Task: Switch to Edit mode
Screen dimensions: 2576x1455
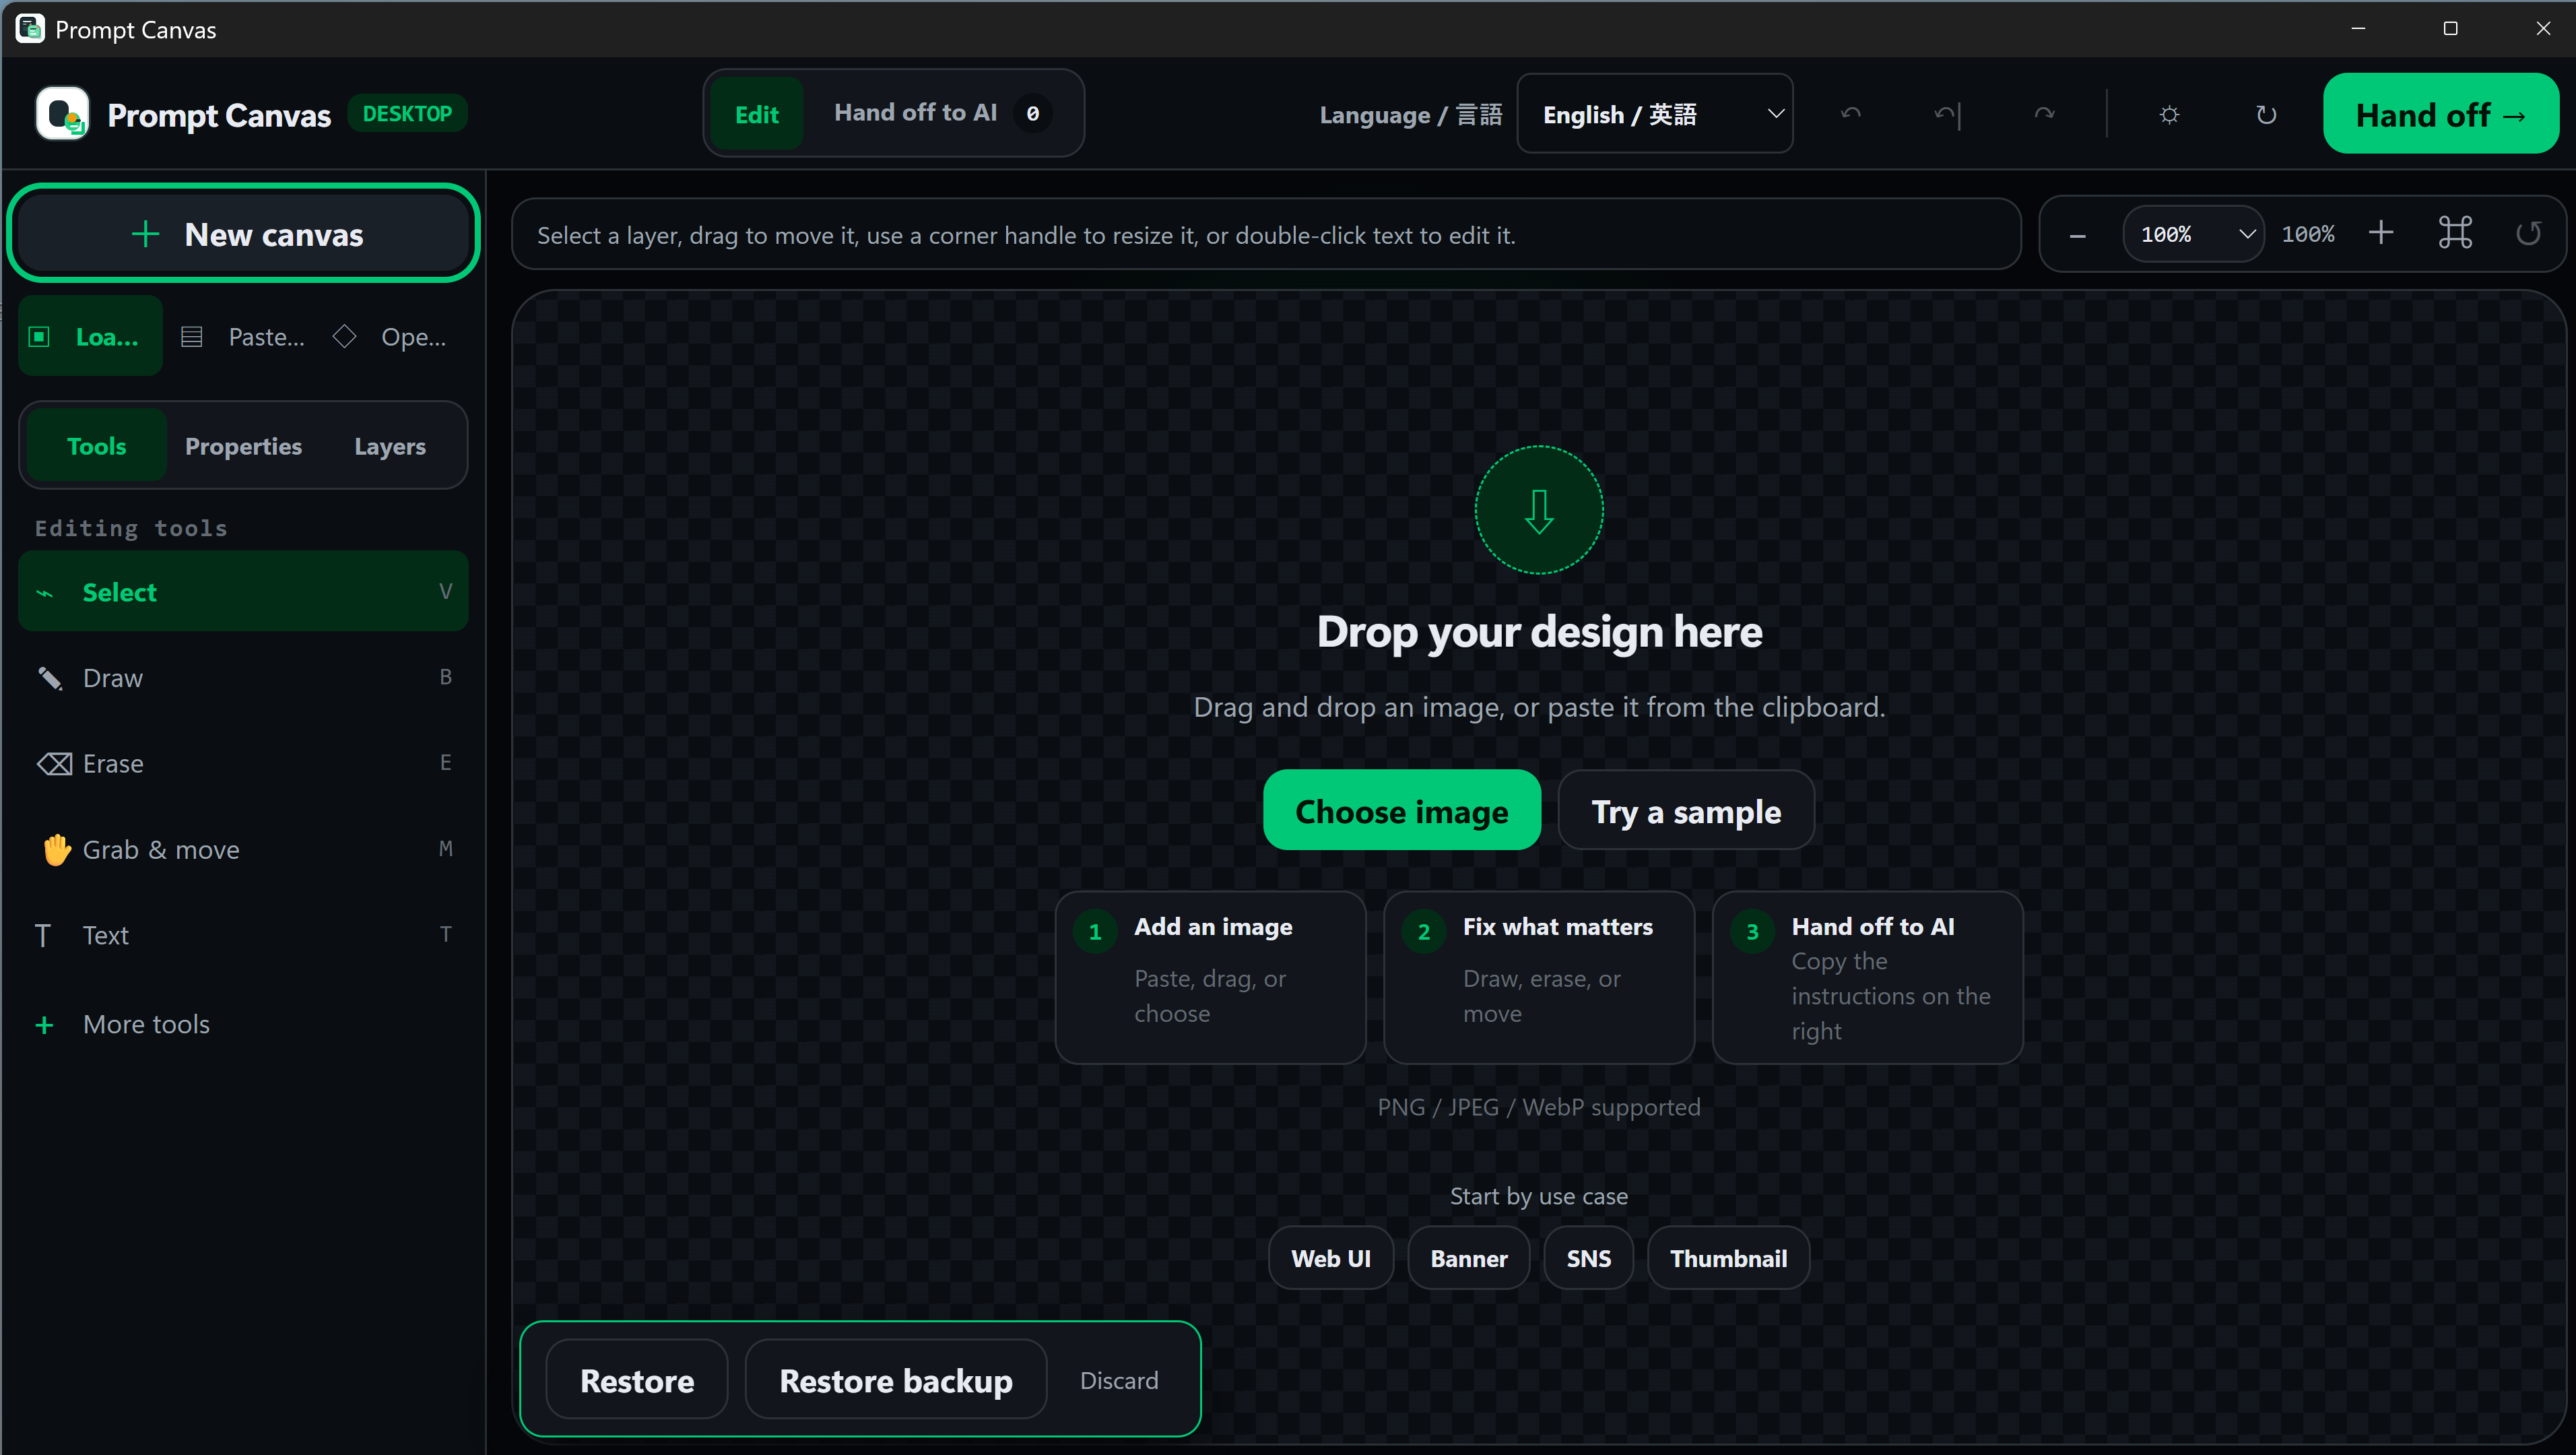Action: [x=756, y=114]
